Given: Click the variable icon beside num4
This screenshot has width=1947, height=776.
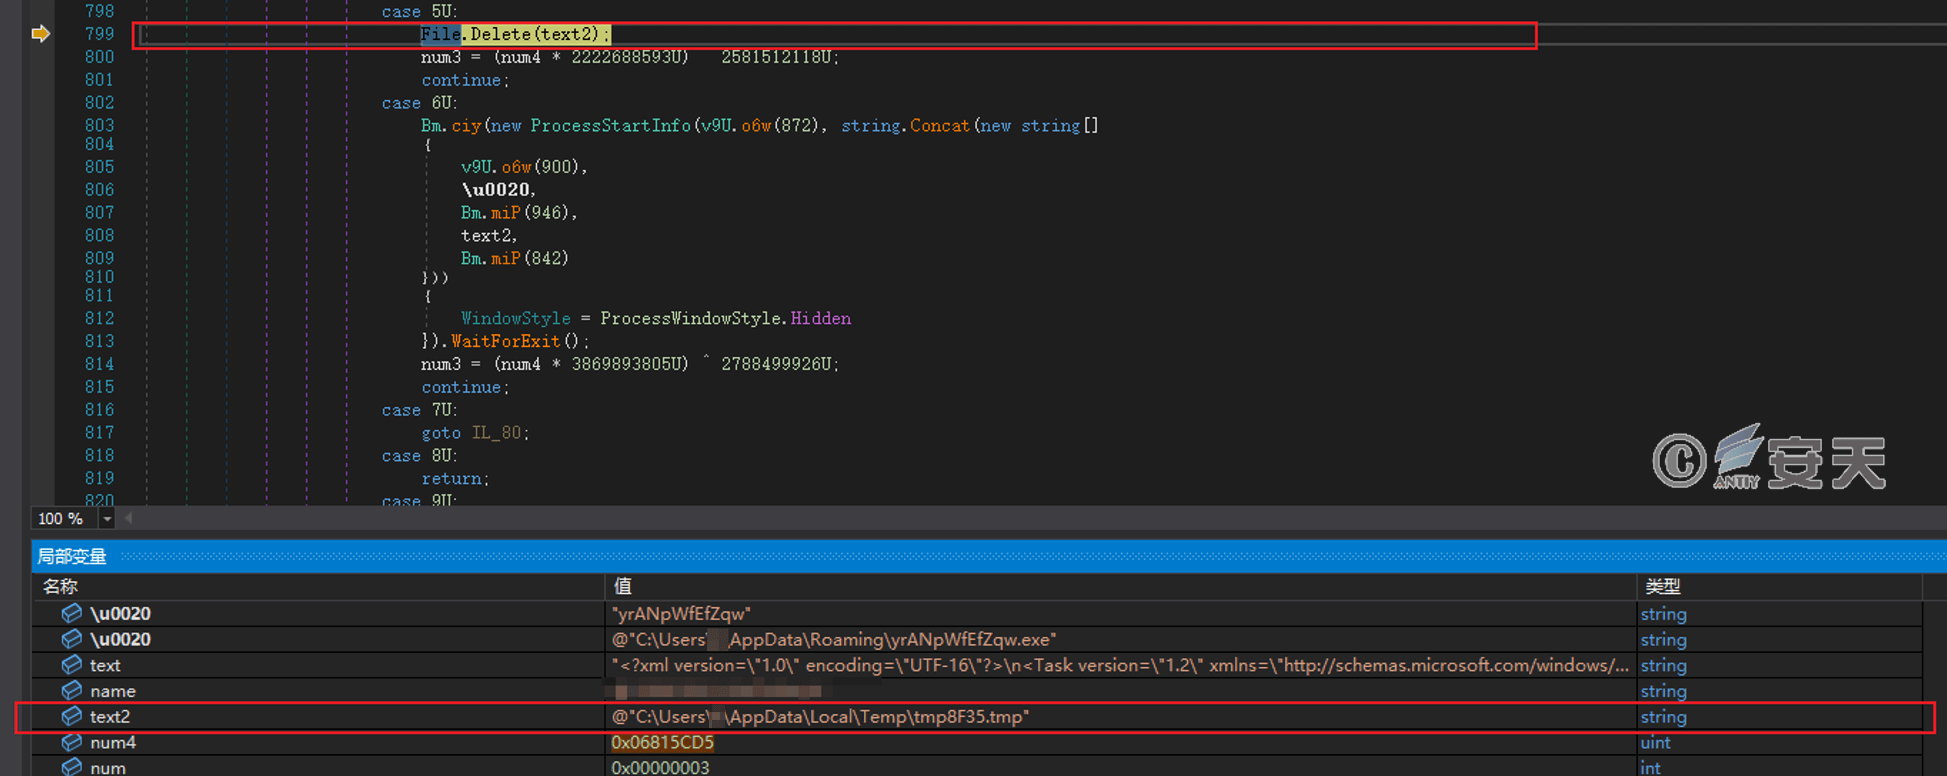Looking at the screenshot, I should pyautogui.click(x=71, y=742).
